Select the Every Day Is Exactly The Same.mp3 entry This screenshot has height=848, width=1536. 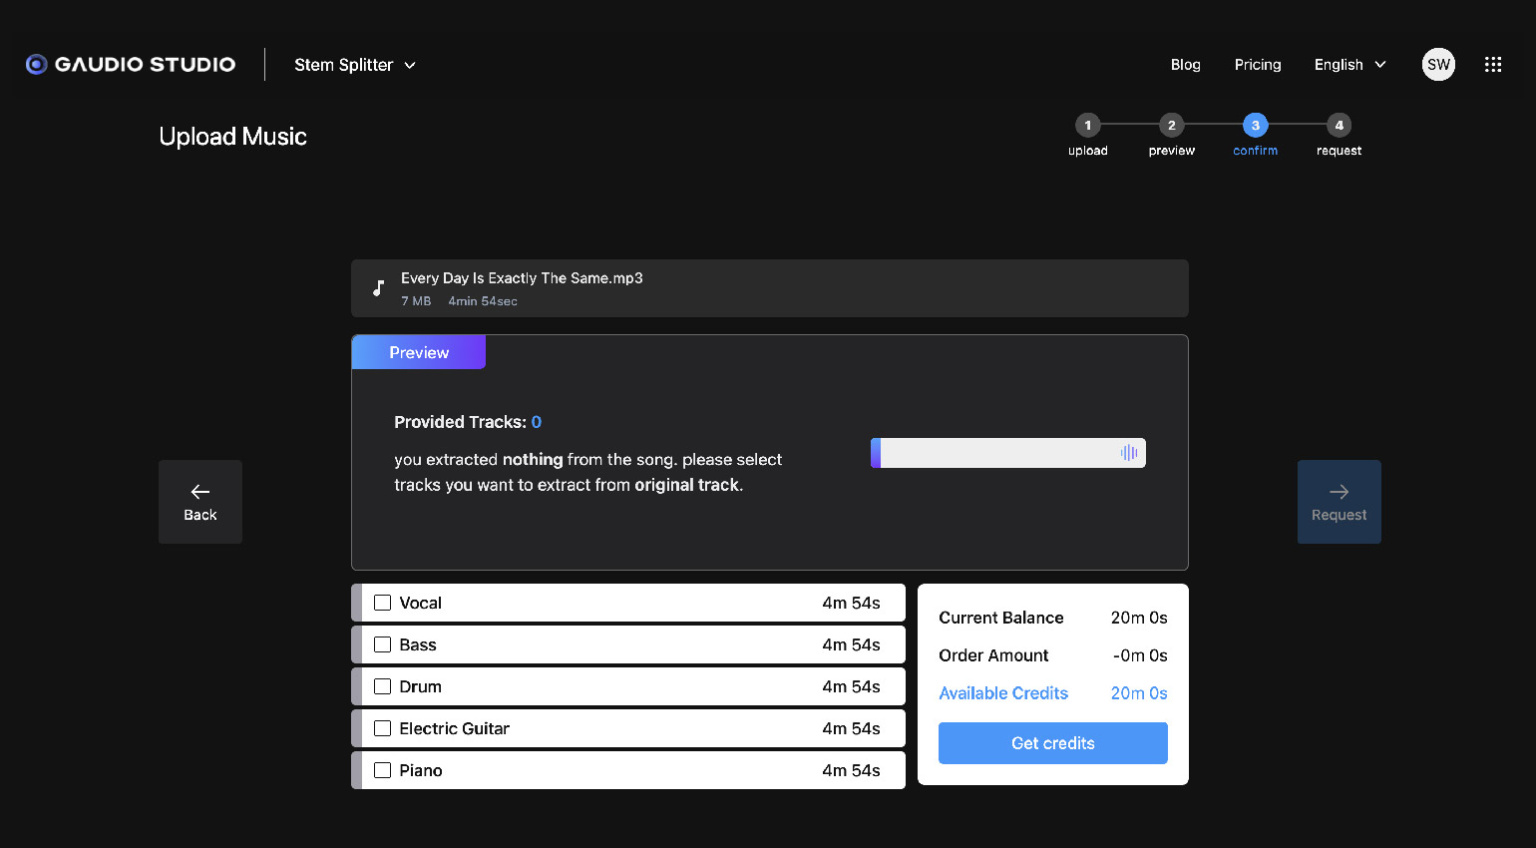tap(769, 288)
